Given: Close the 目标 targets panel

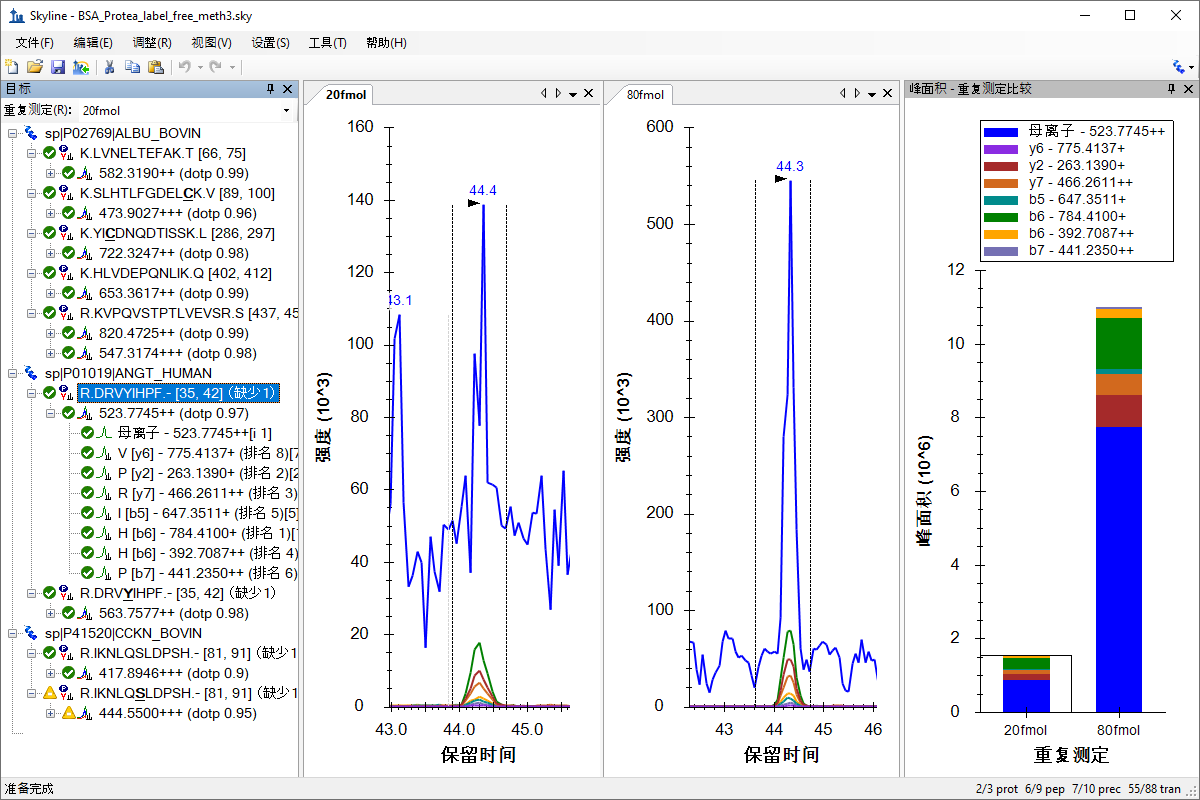Looking at the screenshot, I should (287, 89).
